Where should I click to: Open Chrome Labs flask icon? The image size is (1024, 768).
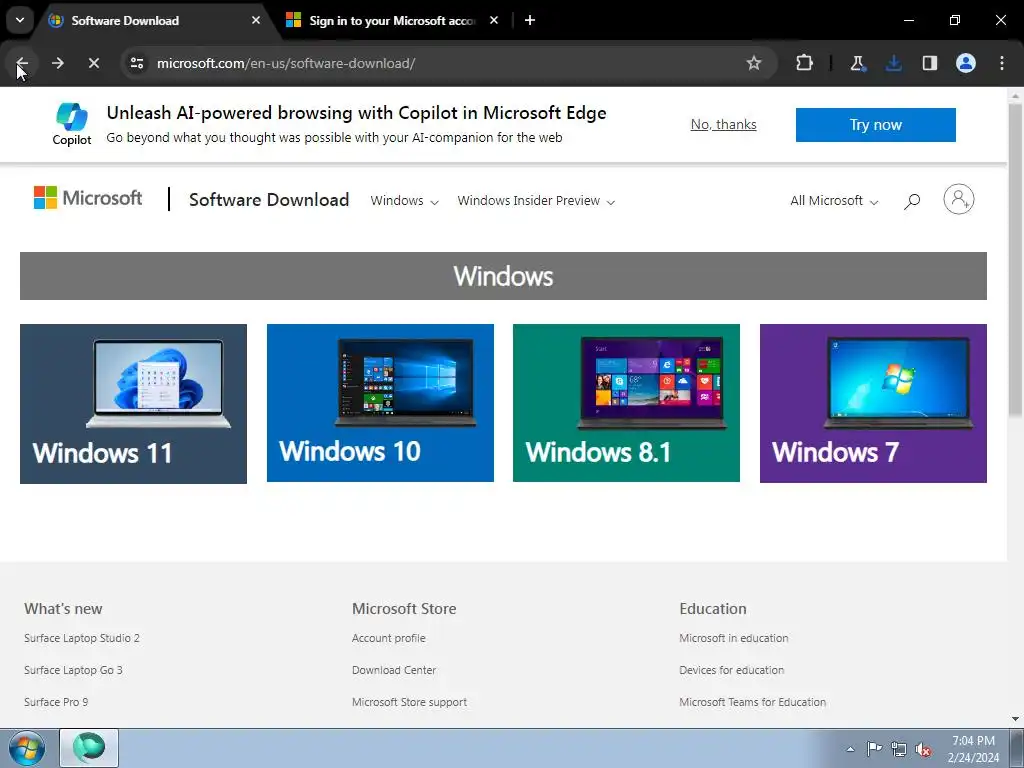coord(857,63)
